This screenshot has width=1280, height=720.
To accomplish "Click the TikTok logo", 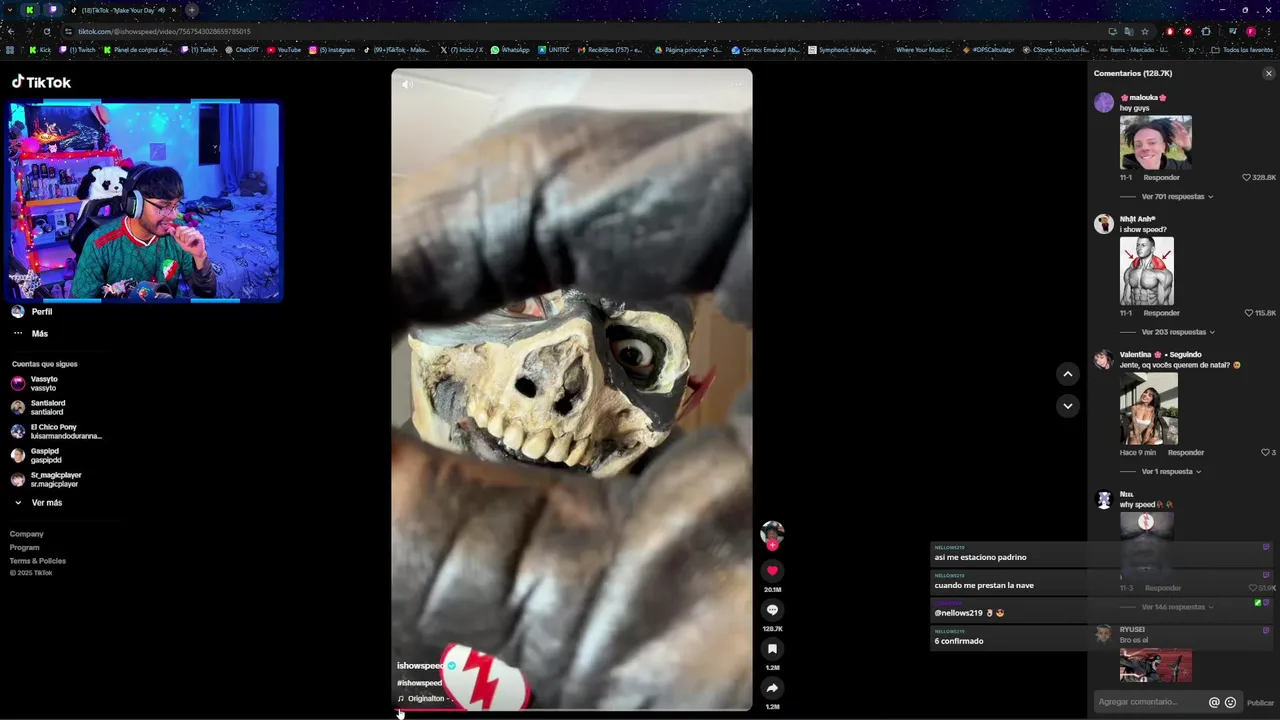I will 41,82.
